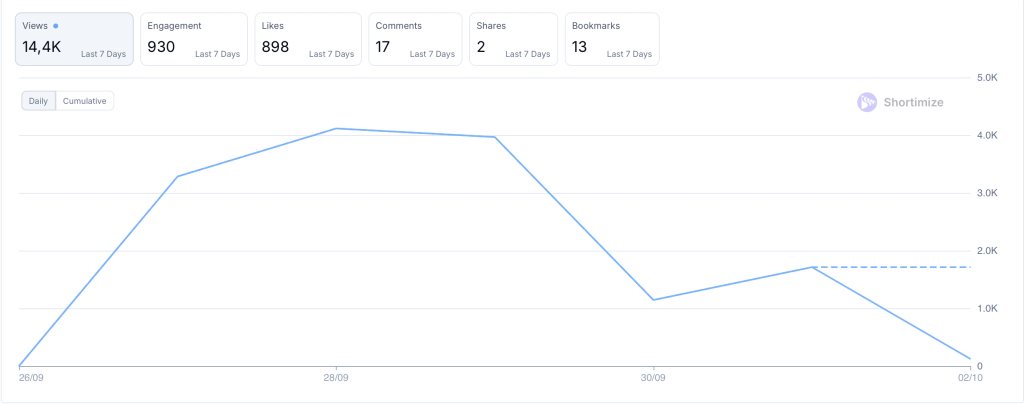
Task: Click the Shortimize logo icon
Action: 867,102
